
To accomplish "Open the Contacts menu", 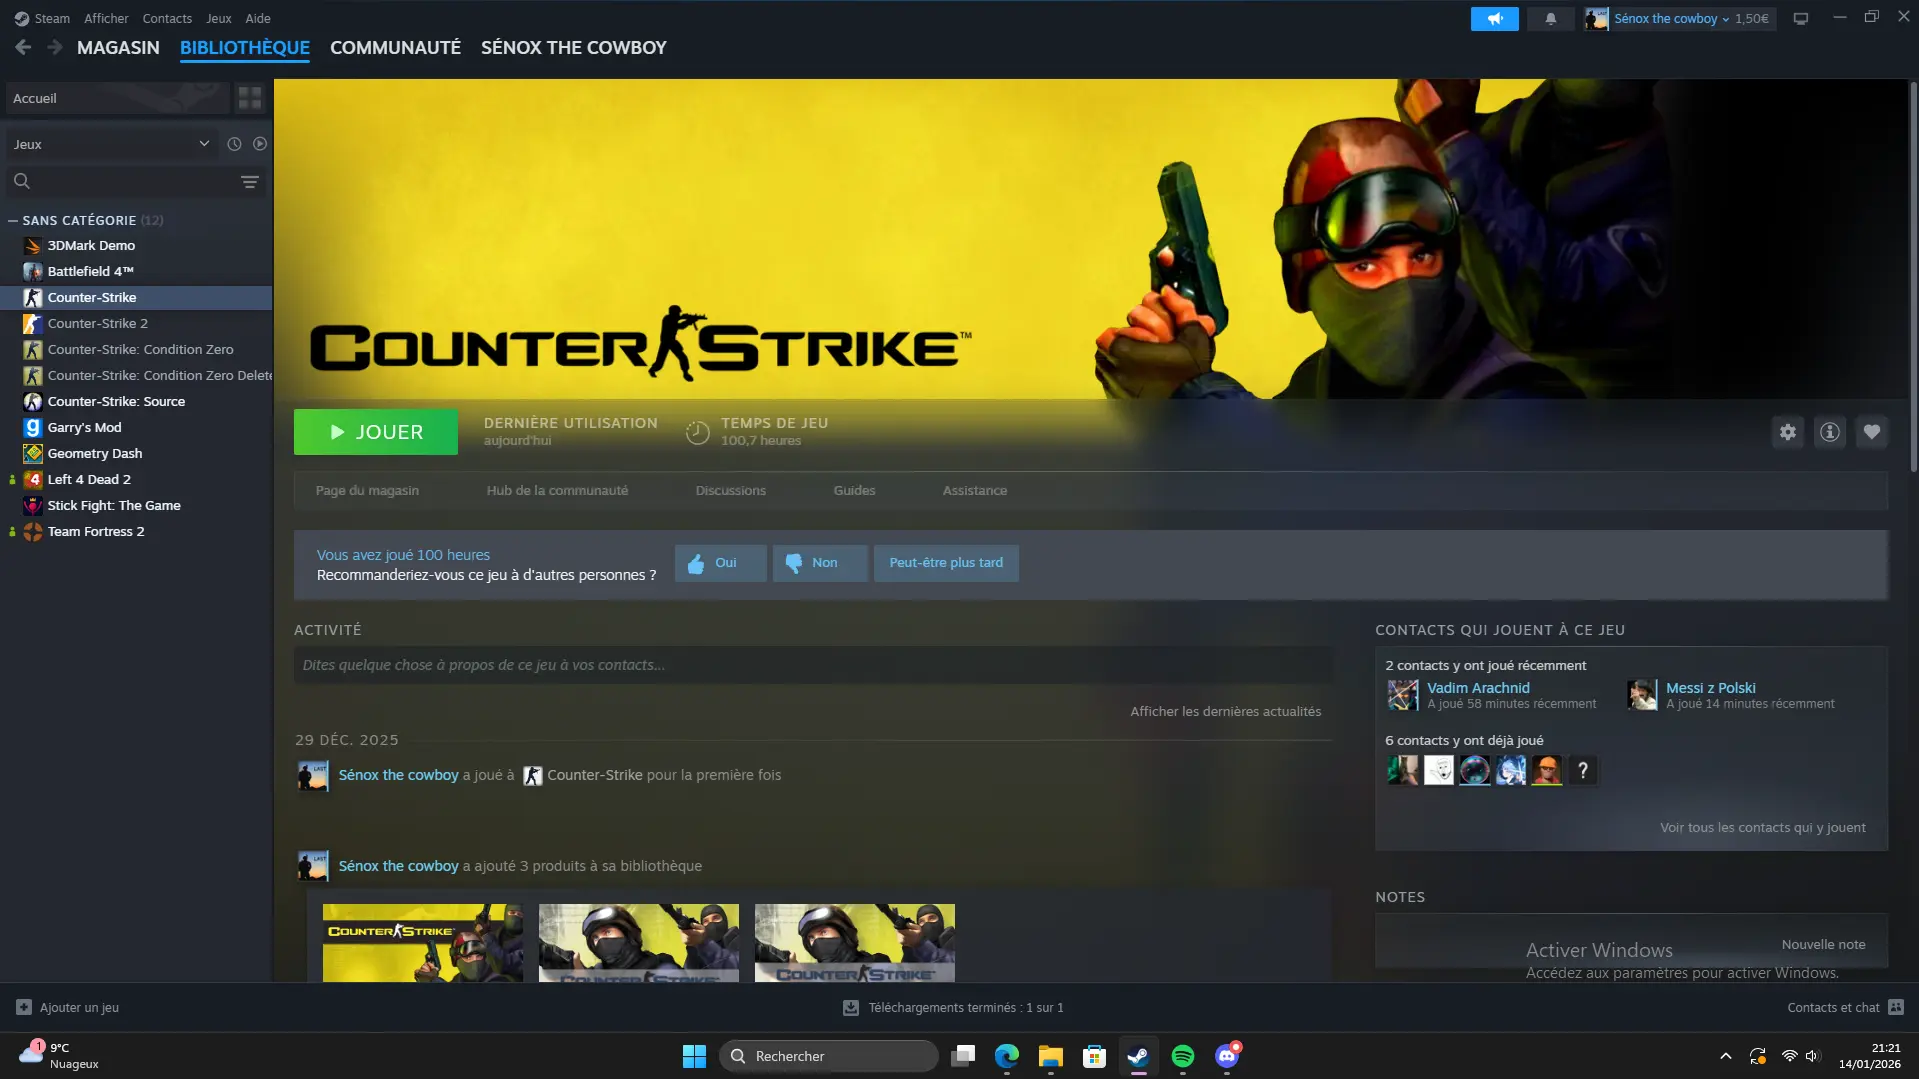I will (167, 18).
